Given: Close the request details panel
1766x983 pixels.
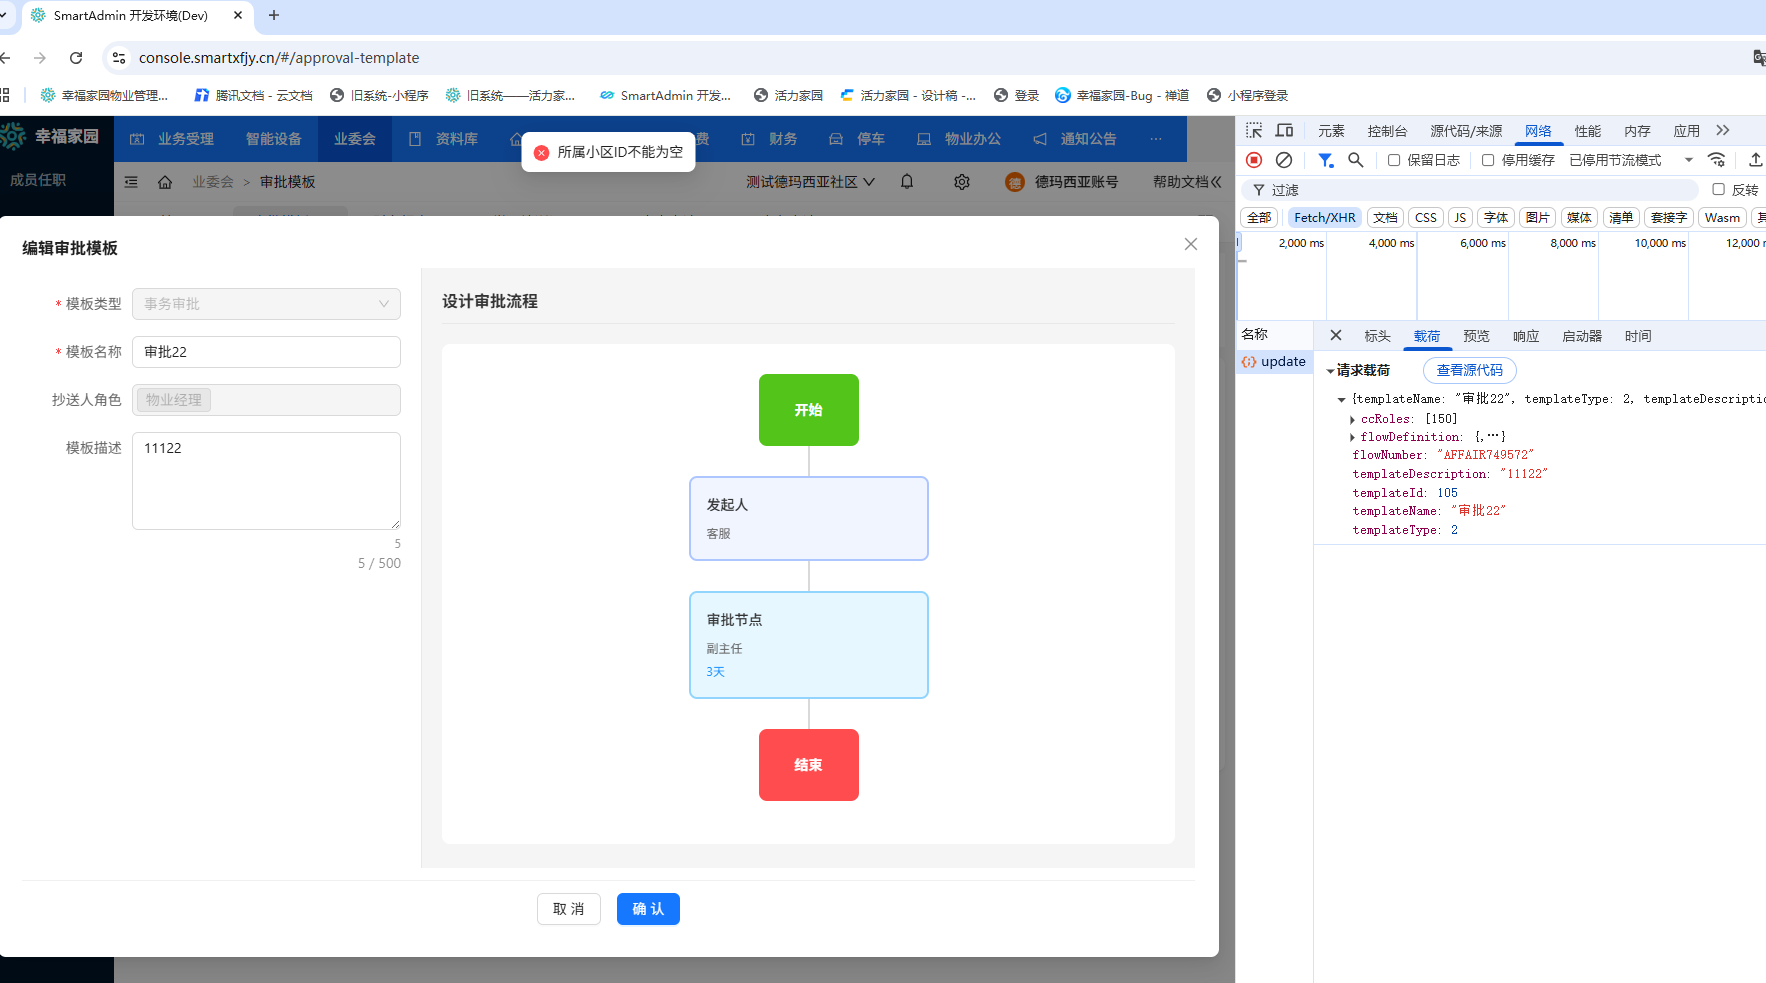Looking at the screenshot, I should coord(1335,336).
